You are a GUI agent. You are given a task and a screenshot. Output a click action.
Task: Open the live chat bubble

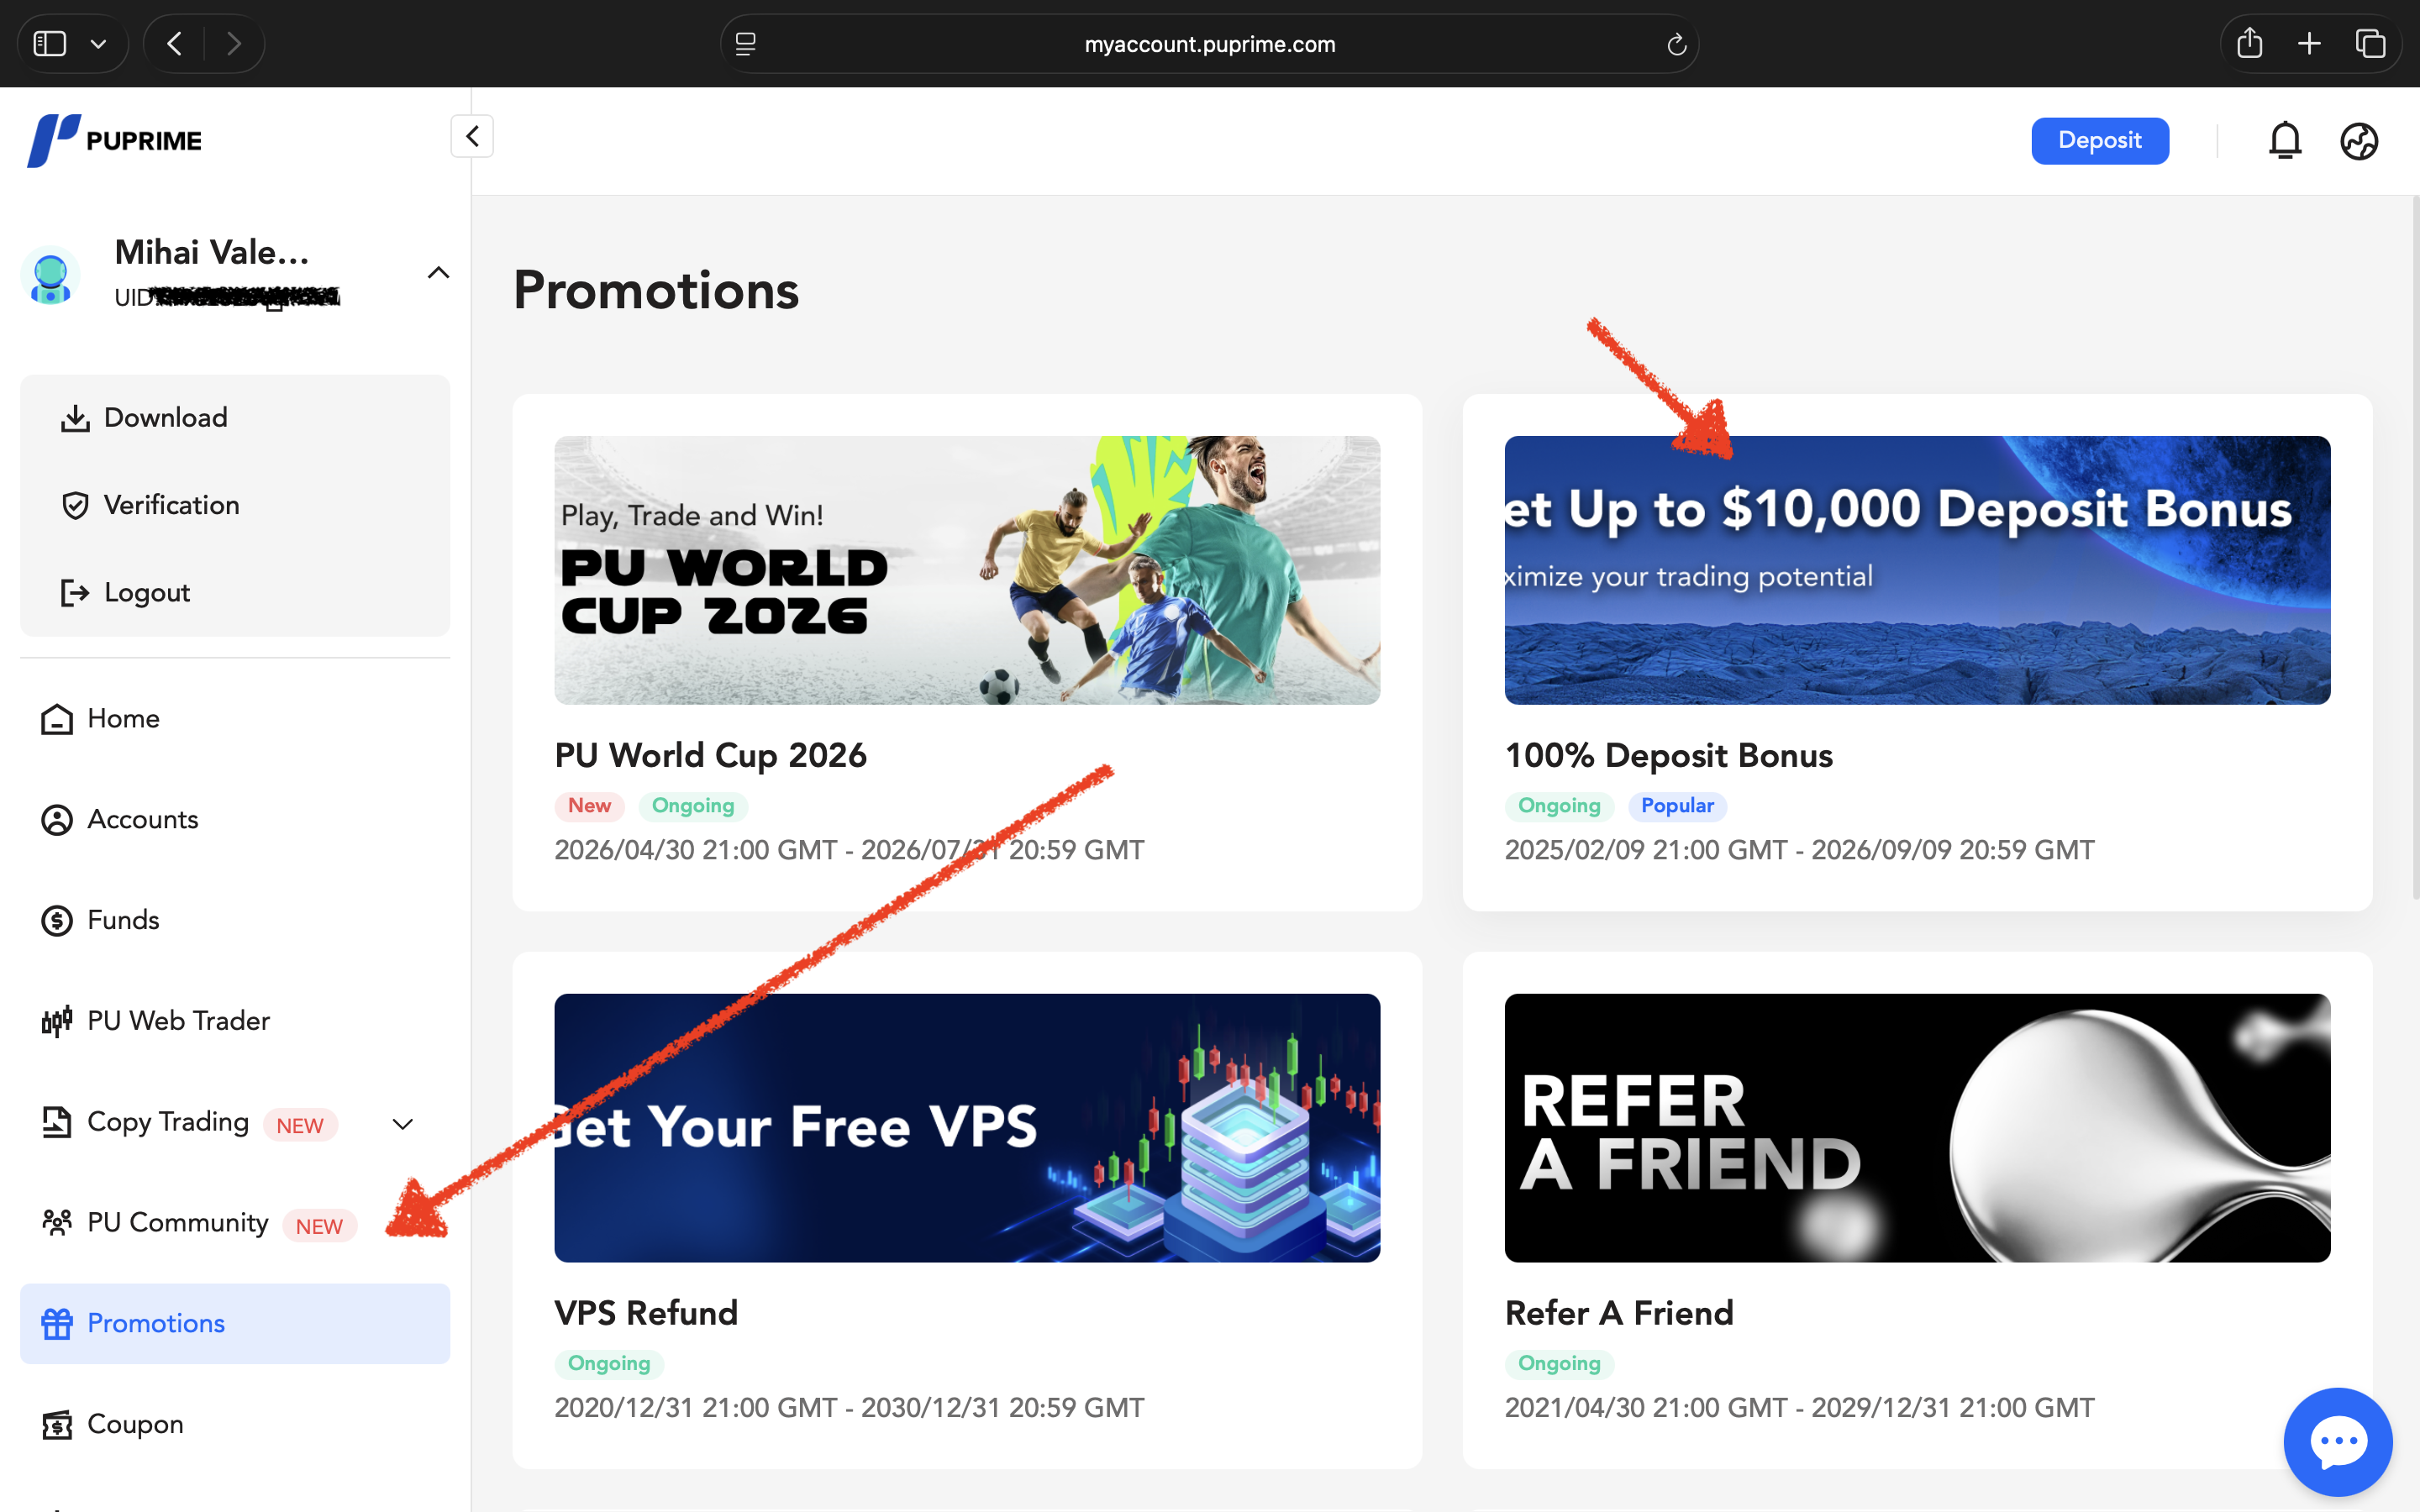[2337, 1441]
